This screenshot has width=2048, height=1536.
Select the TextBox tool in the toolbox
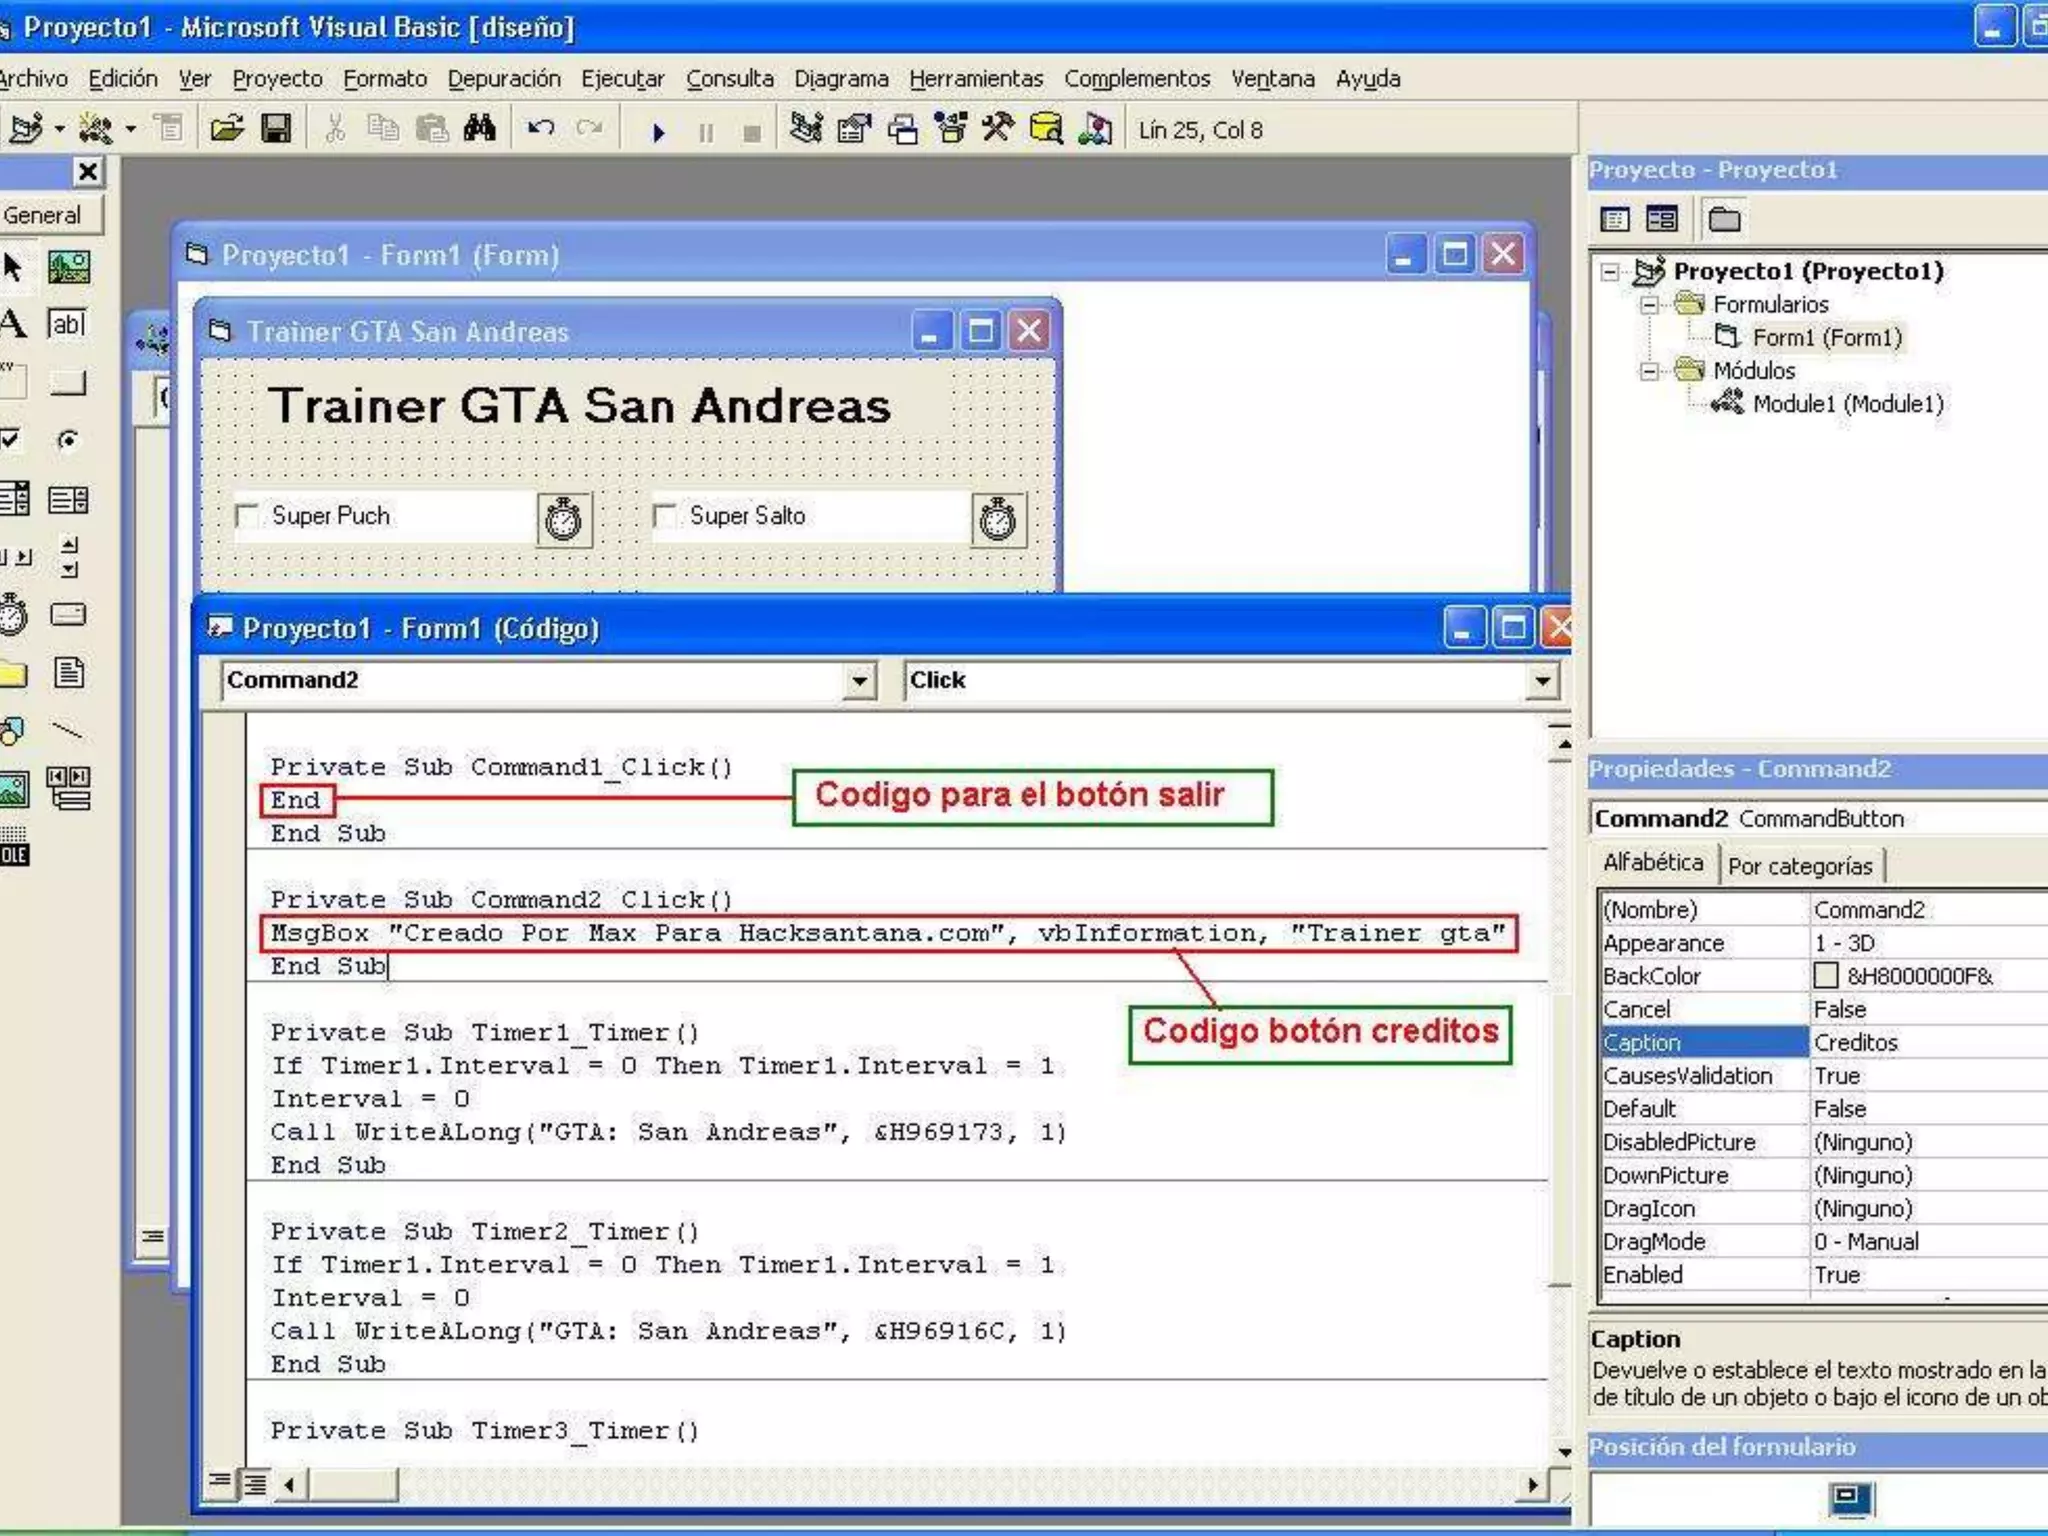pos(68,324)
